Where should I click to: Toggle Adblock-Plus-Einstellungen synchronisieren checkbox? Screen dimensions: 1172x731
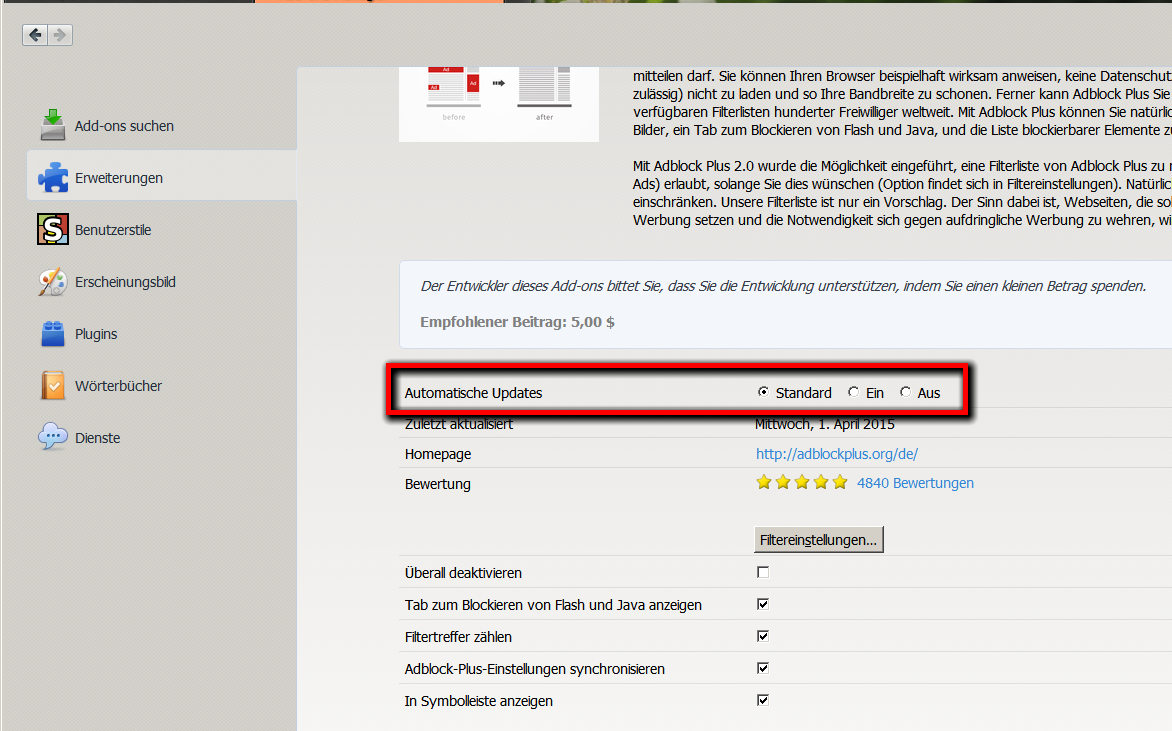tap(763, 668)
